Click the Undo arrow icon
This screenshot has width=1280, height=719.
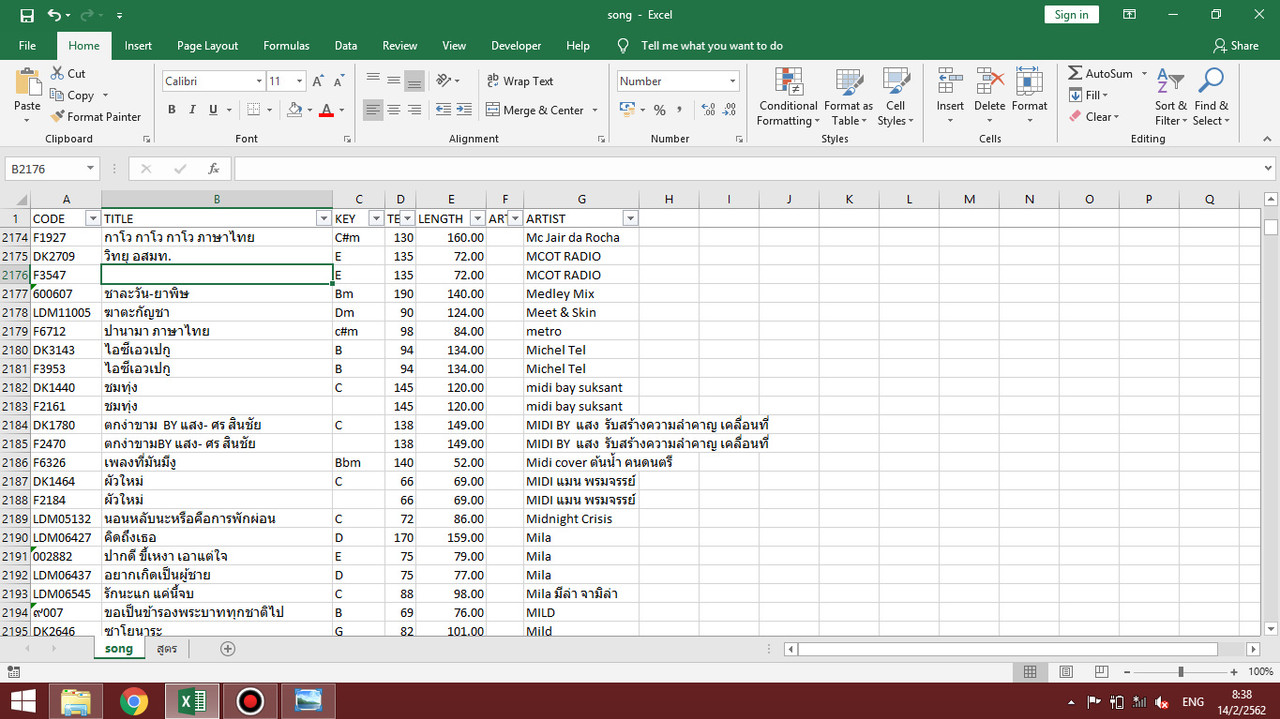click(54, 15)
